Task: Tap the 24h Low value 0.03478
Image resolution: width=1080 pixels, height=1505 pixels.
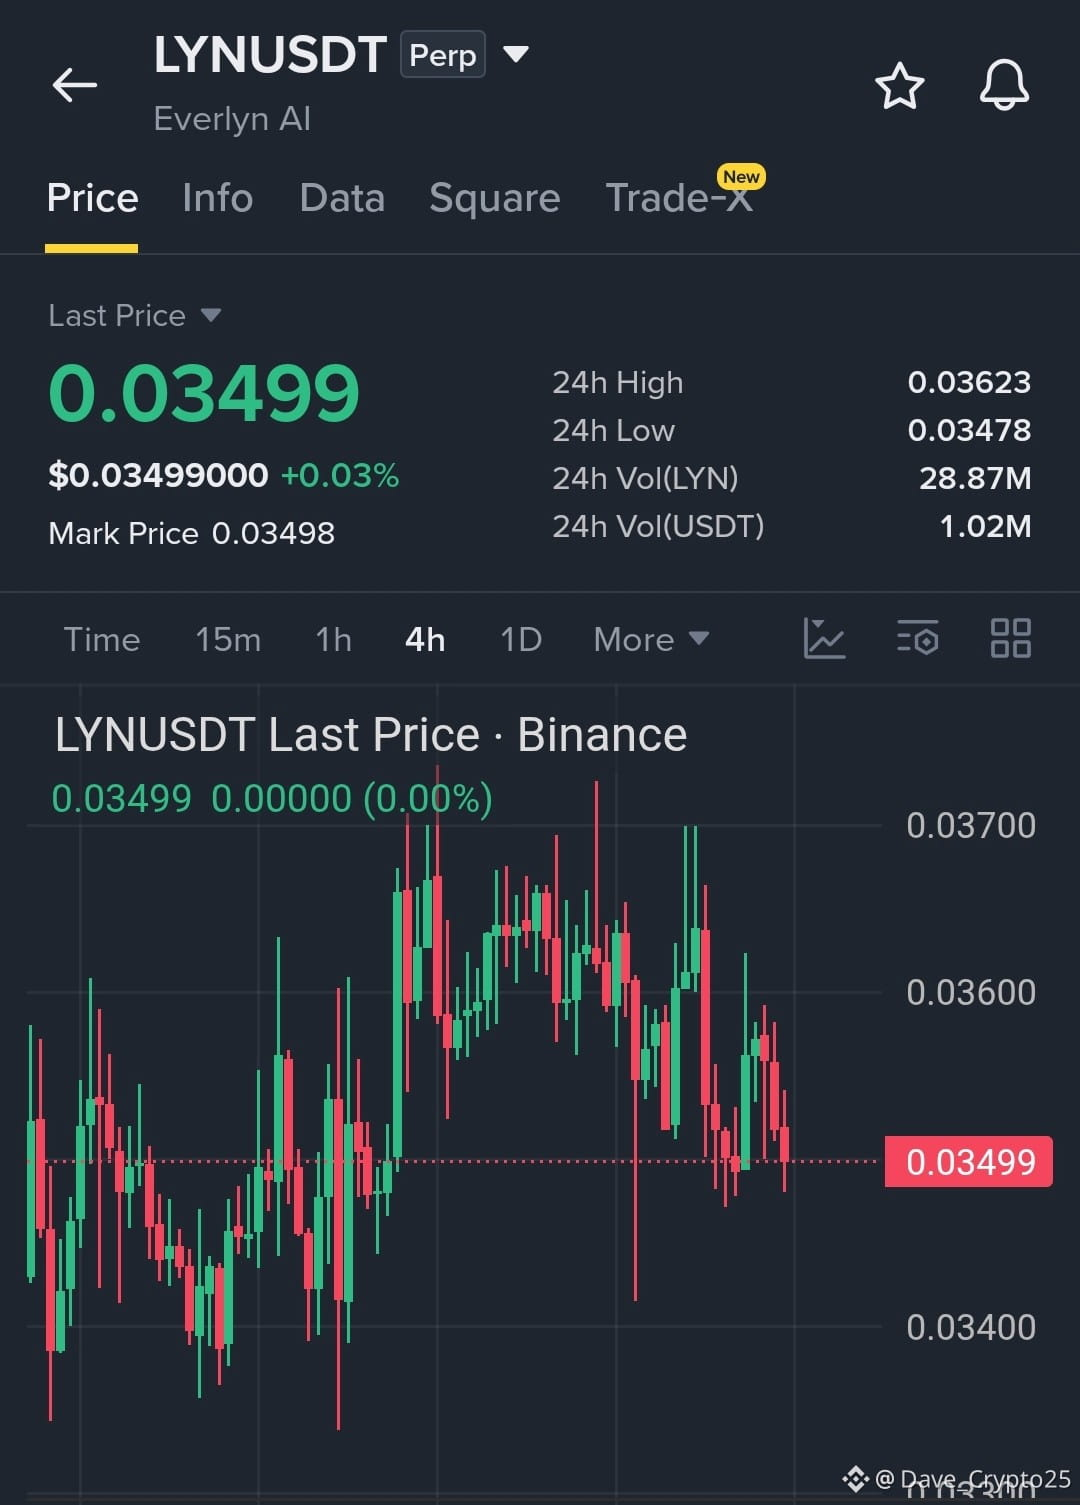Action: [x=969, y=430]
